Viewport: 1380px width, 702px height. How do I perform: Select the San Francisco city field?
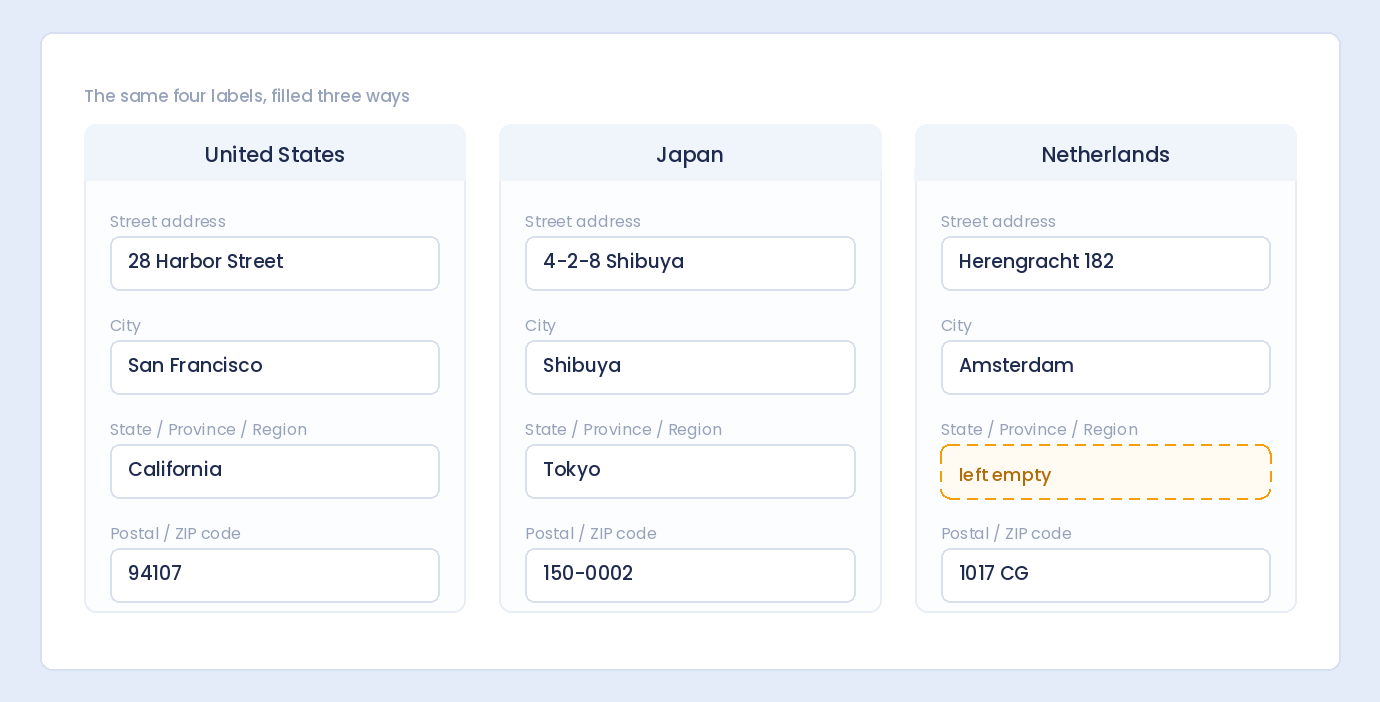(x=275, y=367)
